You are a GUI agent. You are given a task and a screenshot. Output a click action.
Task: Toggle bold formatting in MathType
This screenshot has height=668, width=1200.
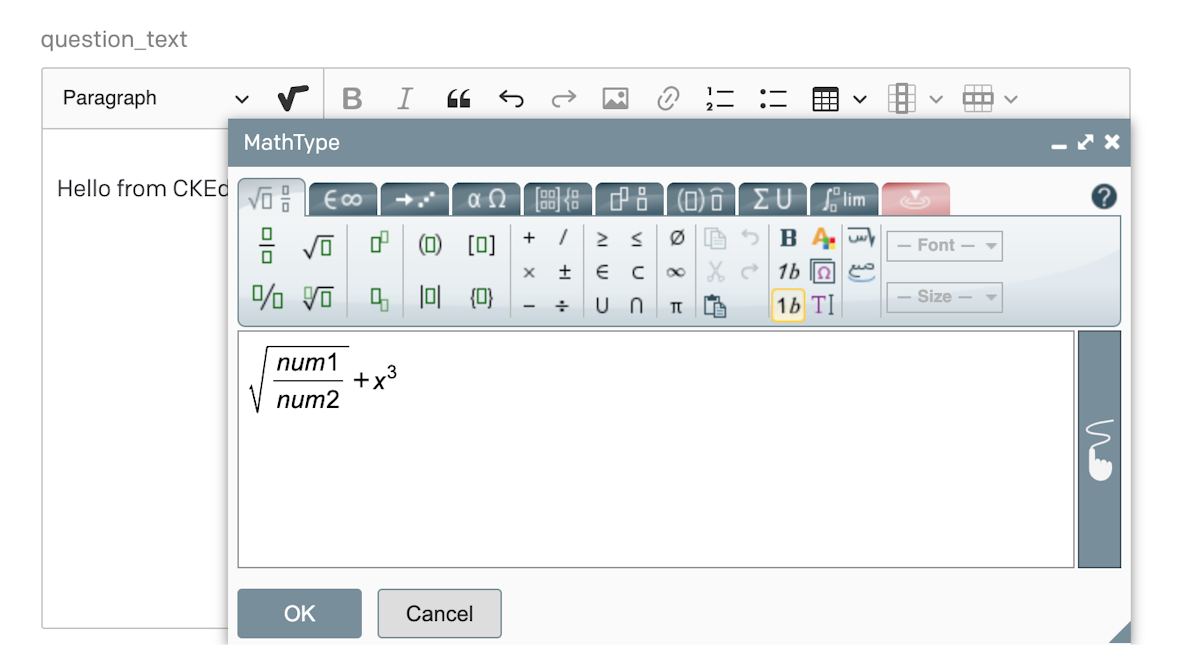pyautogui.click(x=787, y=238)
